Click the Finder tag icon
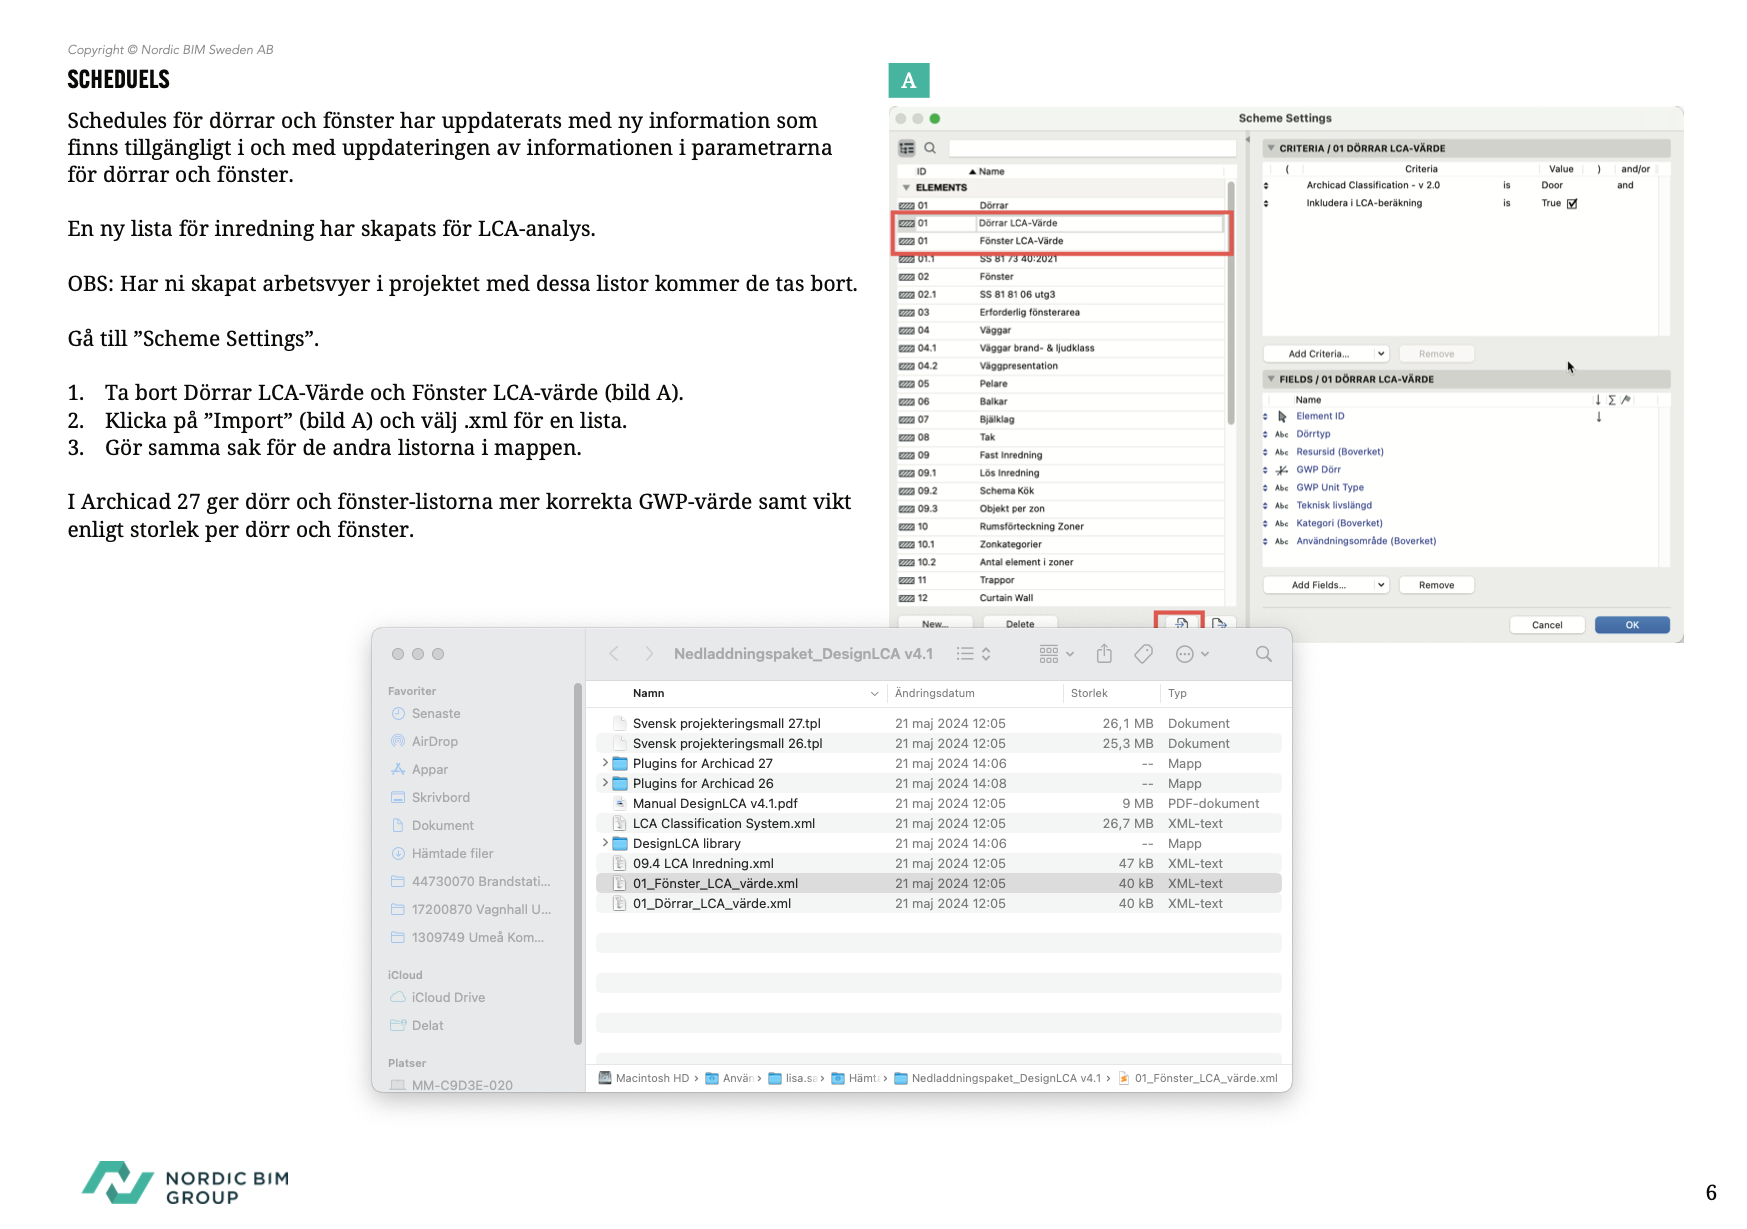This screenshot has height=1229, width=1747. click(1143, 654)
